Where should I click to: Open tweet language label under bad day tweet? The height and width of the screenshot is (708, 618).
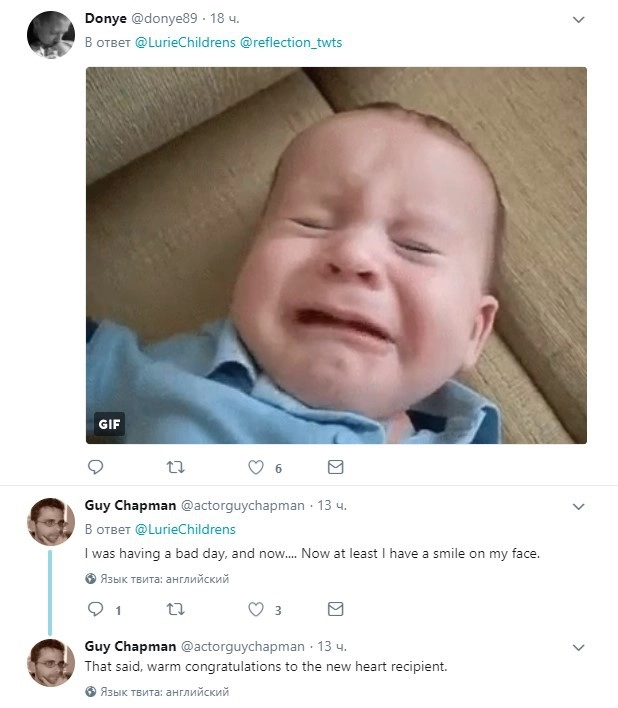(158, 579)
